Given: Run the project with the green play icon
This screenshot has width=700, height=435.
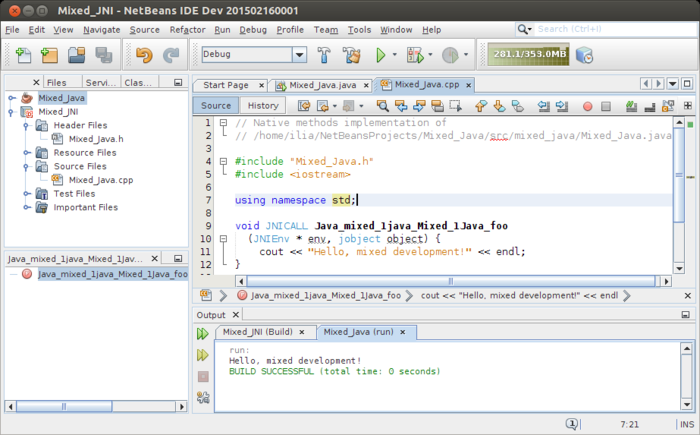Looking at the screenshot, I should pyautogui.click(x=381, y=55).
